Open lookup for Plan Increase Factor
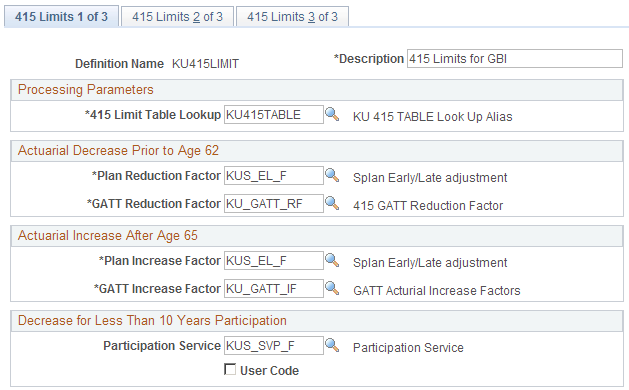Viewport: 629px width, 390px height. (x=332, y=260)
